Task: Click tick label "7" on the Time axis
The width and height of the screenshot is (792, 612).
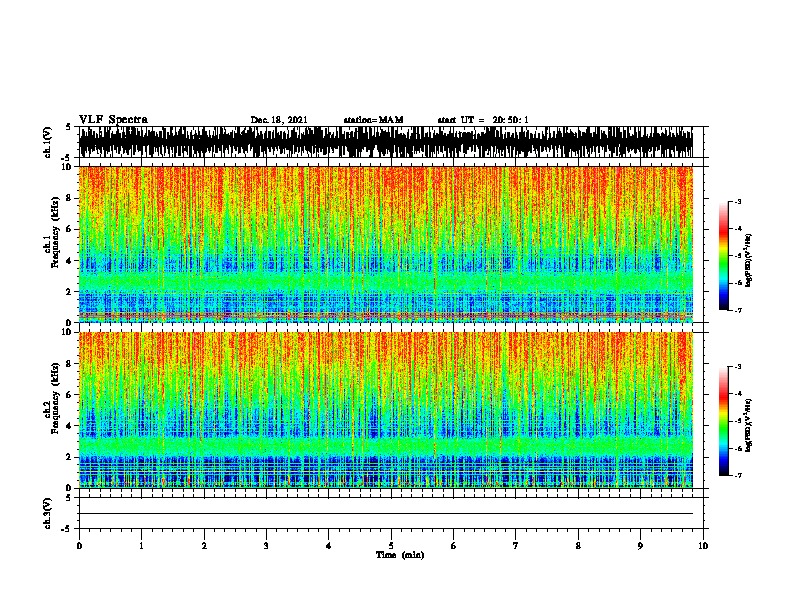Action: 516,546
